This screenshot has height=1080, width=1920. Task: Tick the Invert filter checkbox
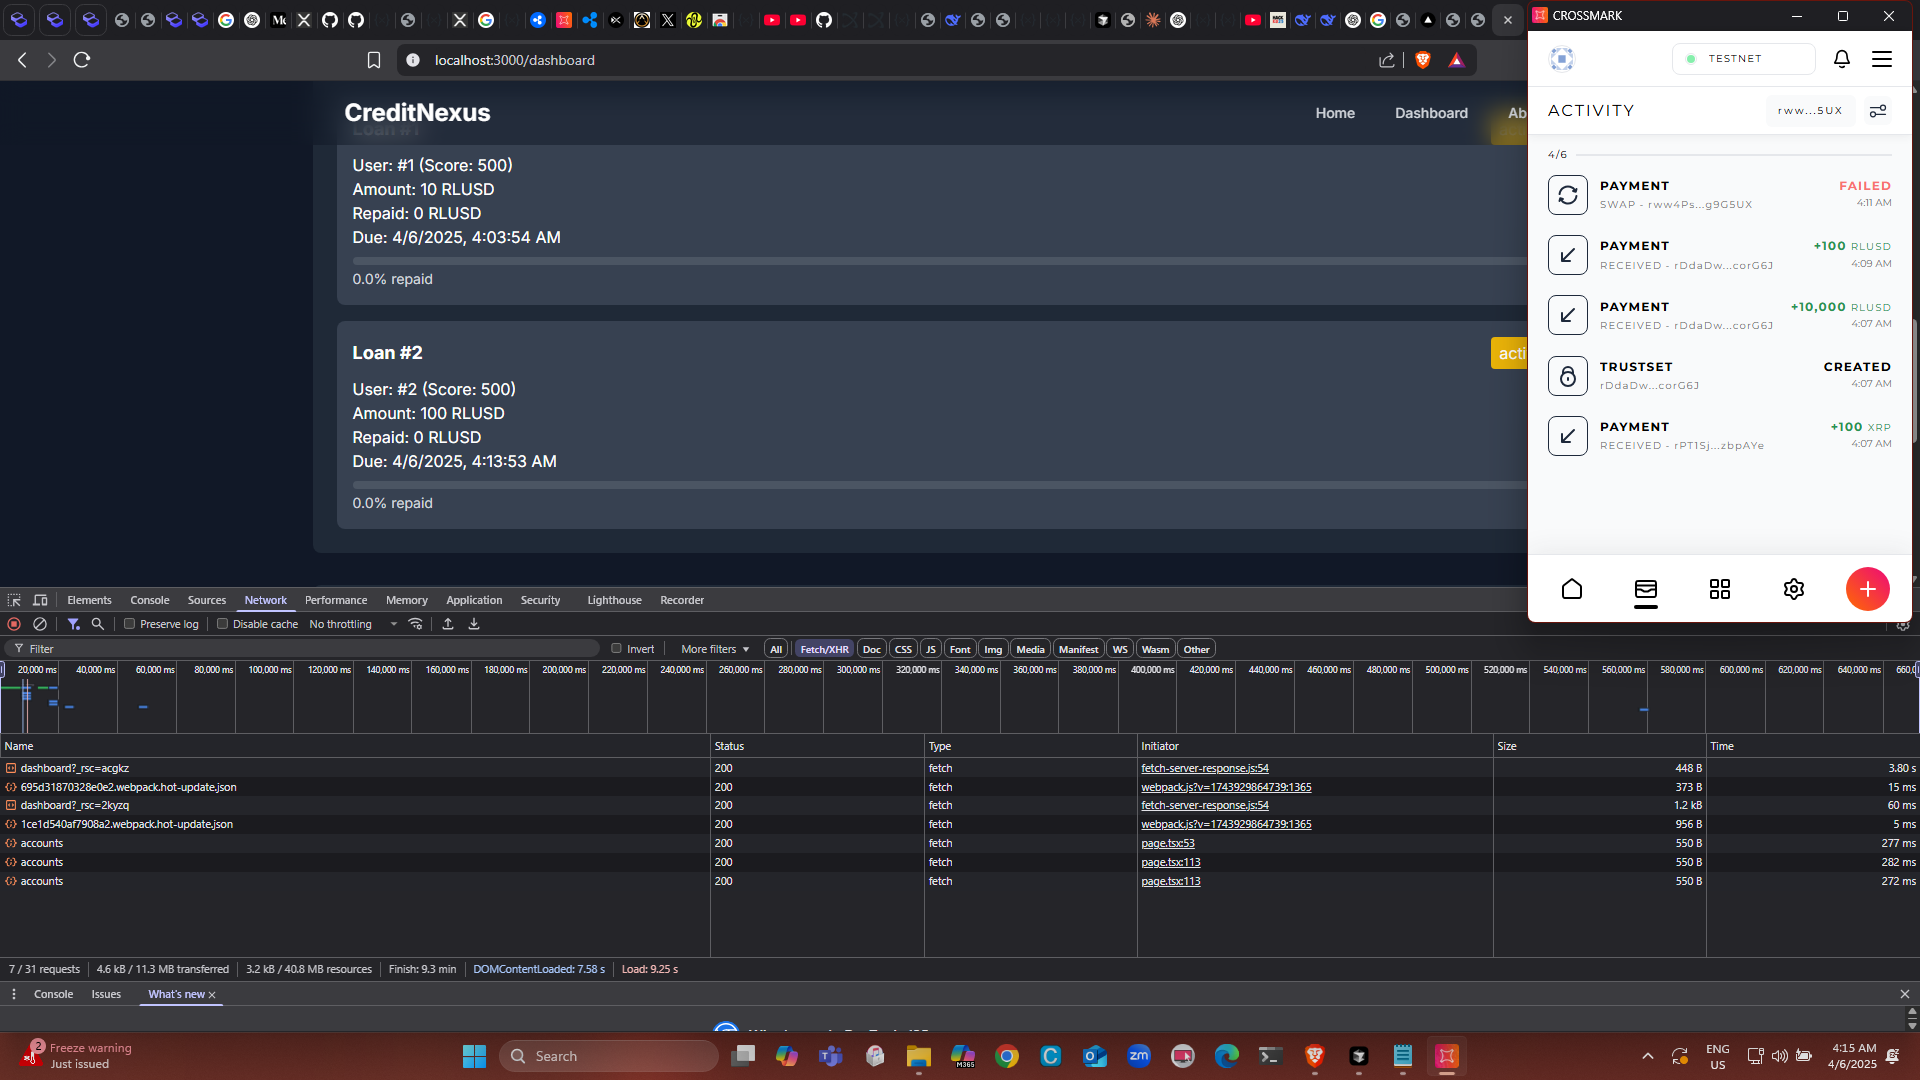tap(617, 649)
